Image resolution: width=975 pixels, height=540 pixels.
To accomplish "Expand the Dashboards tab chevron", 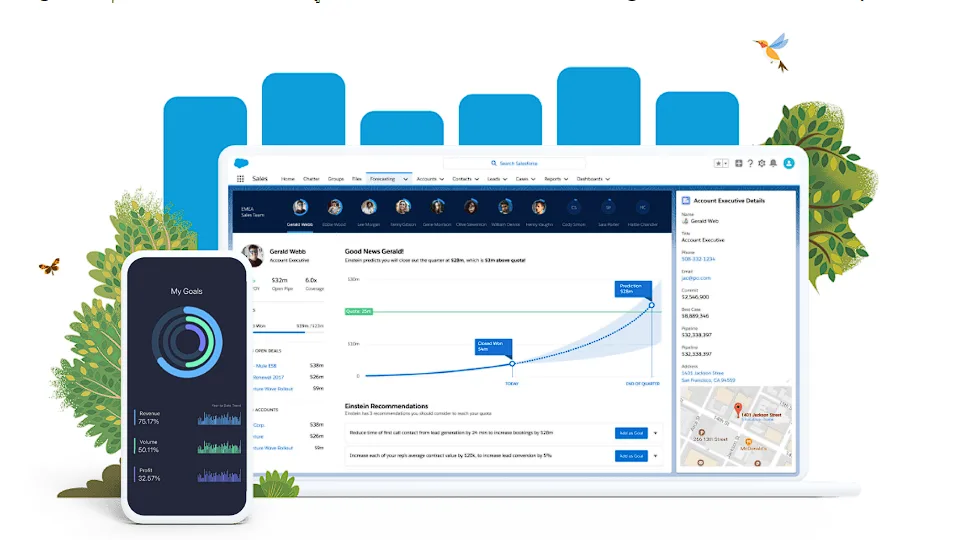I will pyautogui.click(x=608, y=179).
